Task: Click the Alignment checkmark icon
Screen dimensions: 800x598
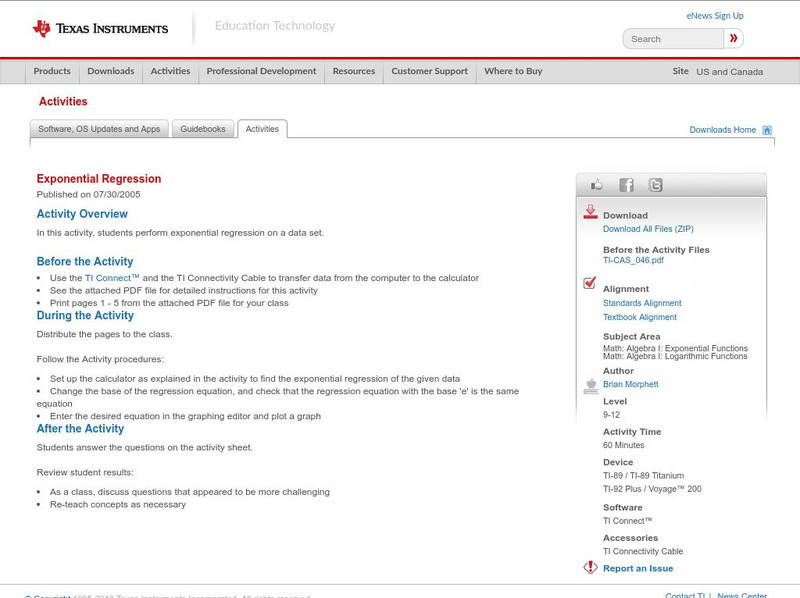Action: [589, 283]
